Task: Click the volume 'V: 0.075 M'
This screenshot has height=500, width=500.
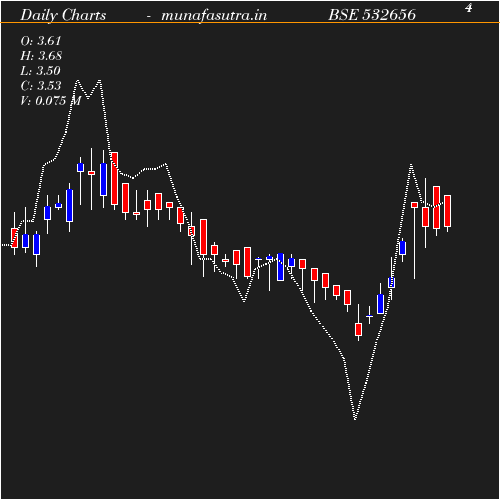Action: point(51,101)
